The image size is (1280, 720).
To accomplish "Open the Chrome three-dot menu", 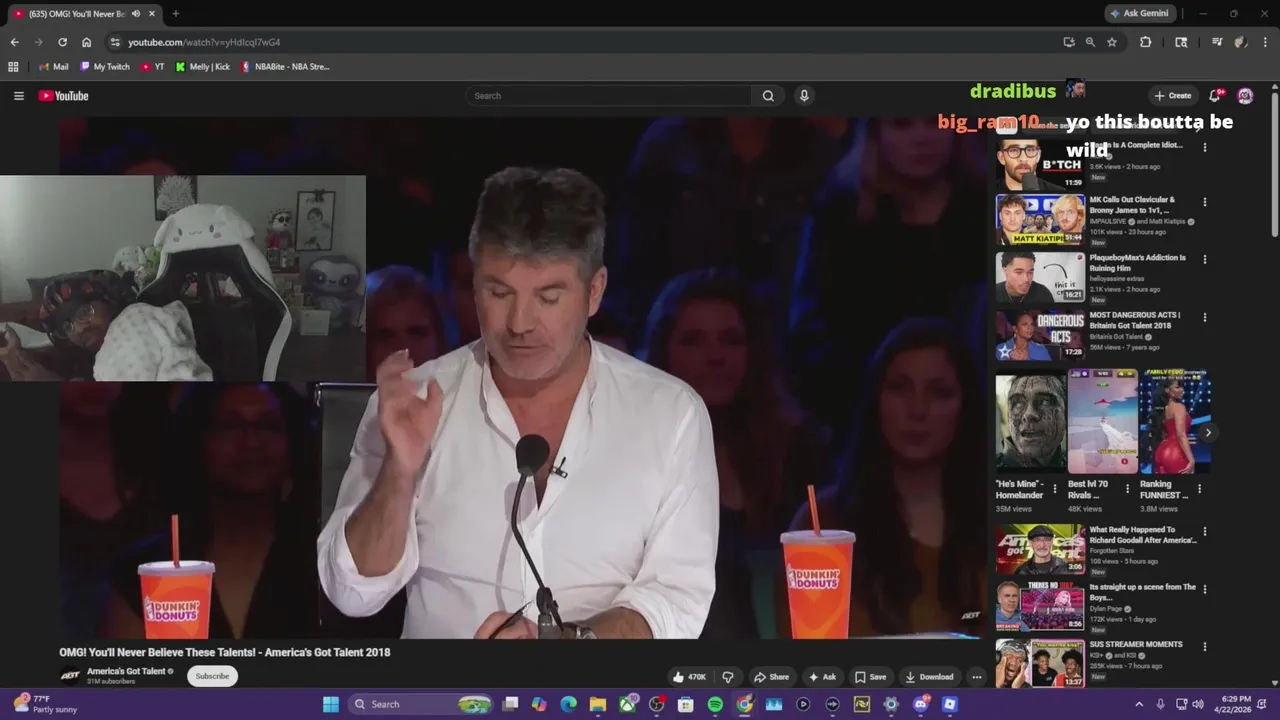I will click(x=1265, y=42).
